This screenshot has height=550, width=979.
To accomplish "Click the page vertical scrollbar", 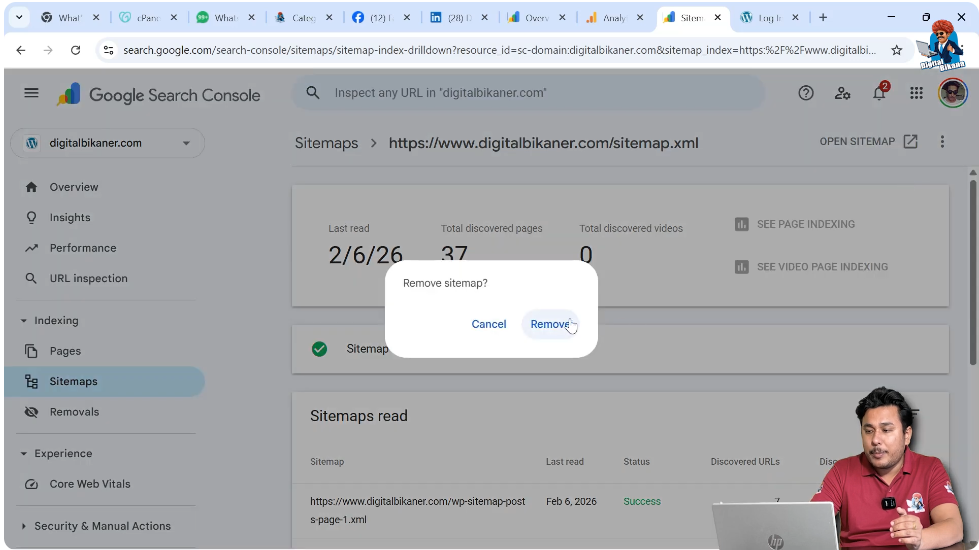I will [x=973, y=272].
